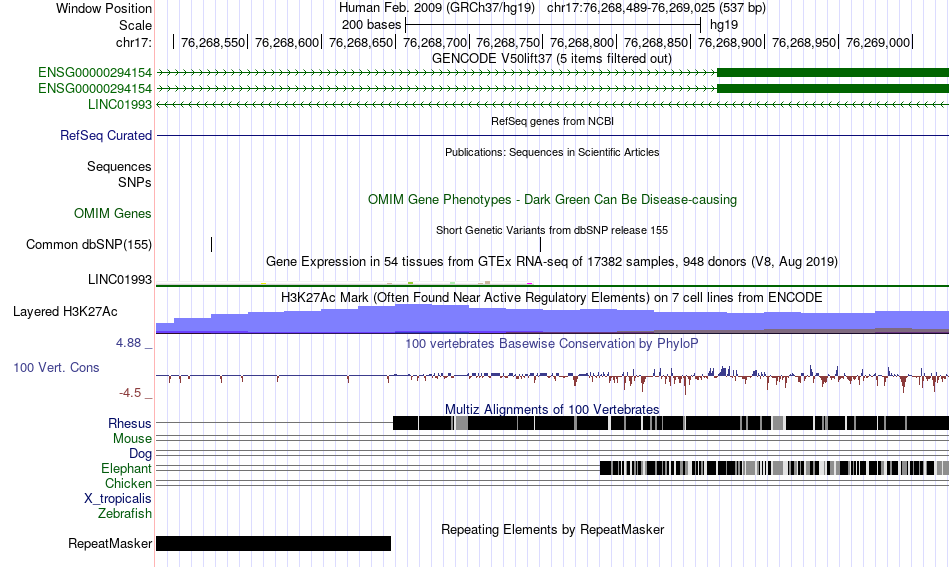Click the Multiz Alignments of 100 Vertebrates title

pos(552,409)
